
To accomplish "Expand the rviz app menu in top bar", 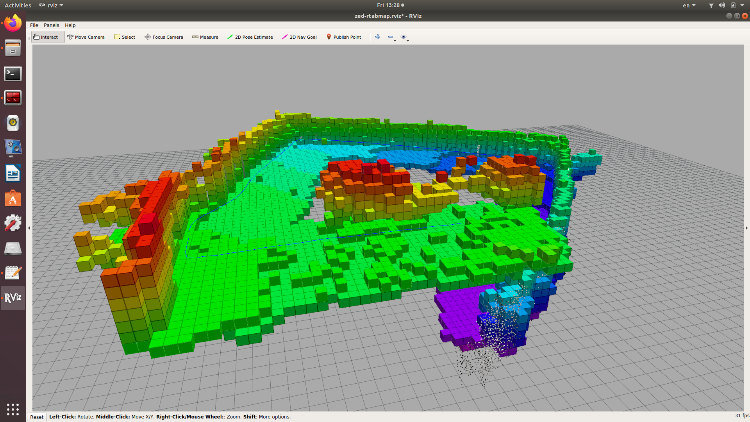I will point(50,5).
